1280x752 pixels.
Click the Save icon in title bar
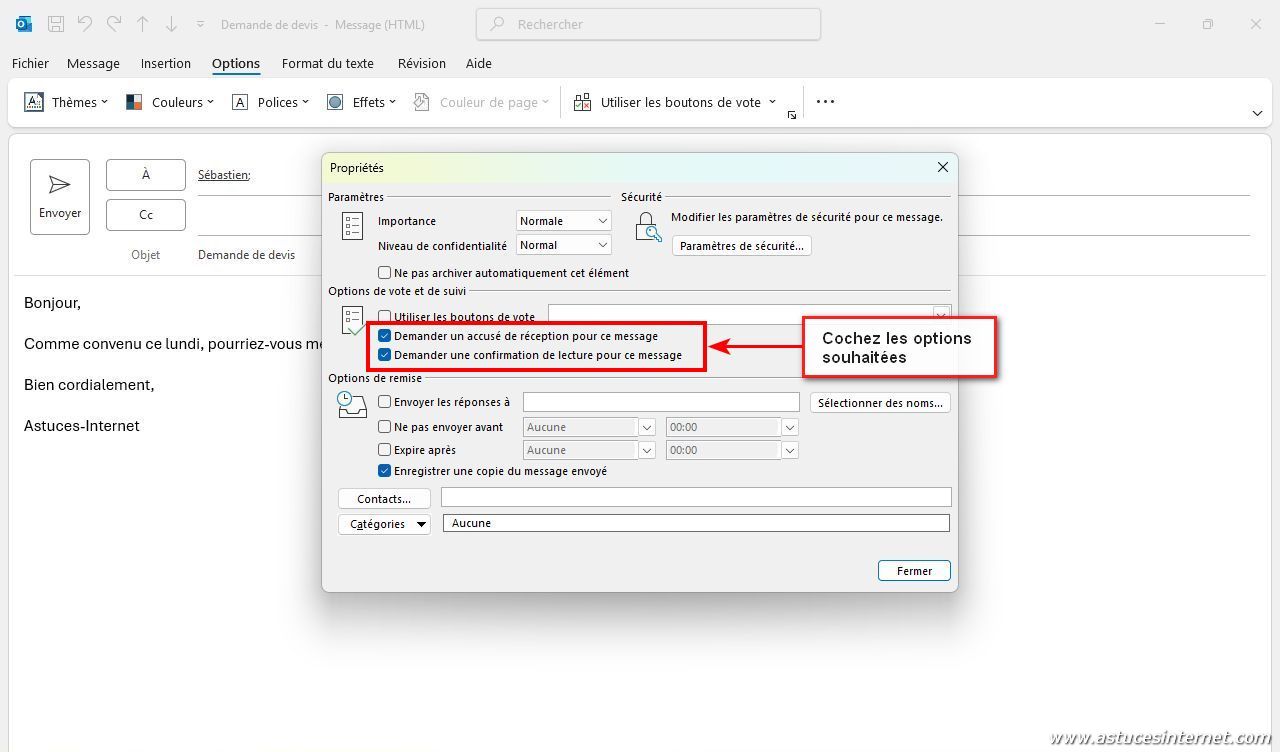coord(56,24)
